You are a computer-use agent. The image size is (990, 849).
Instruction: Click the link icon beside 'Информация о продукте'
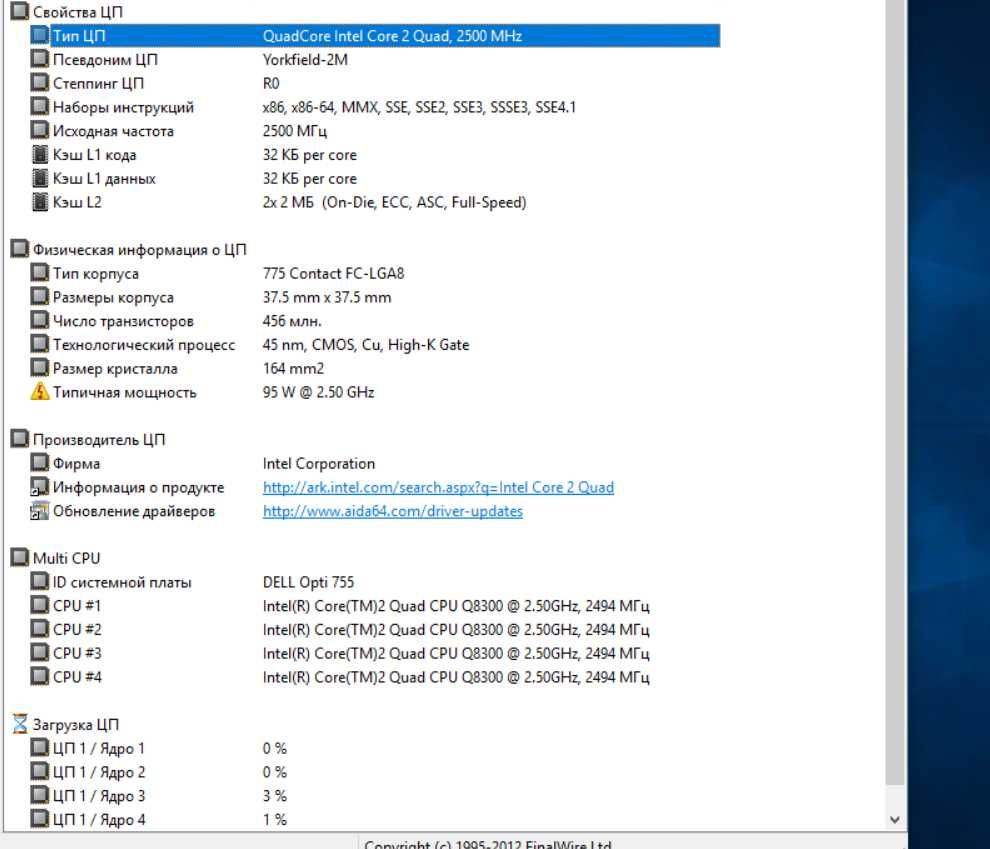pos(40,487)
